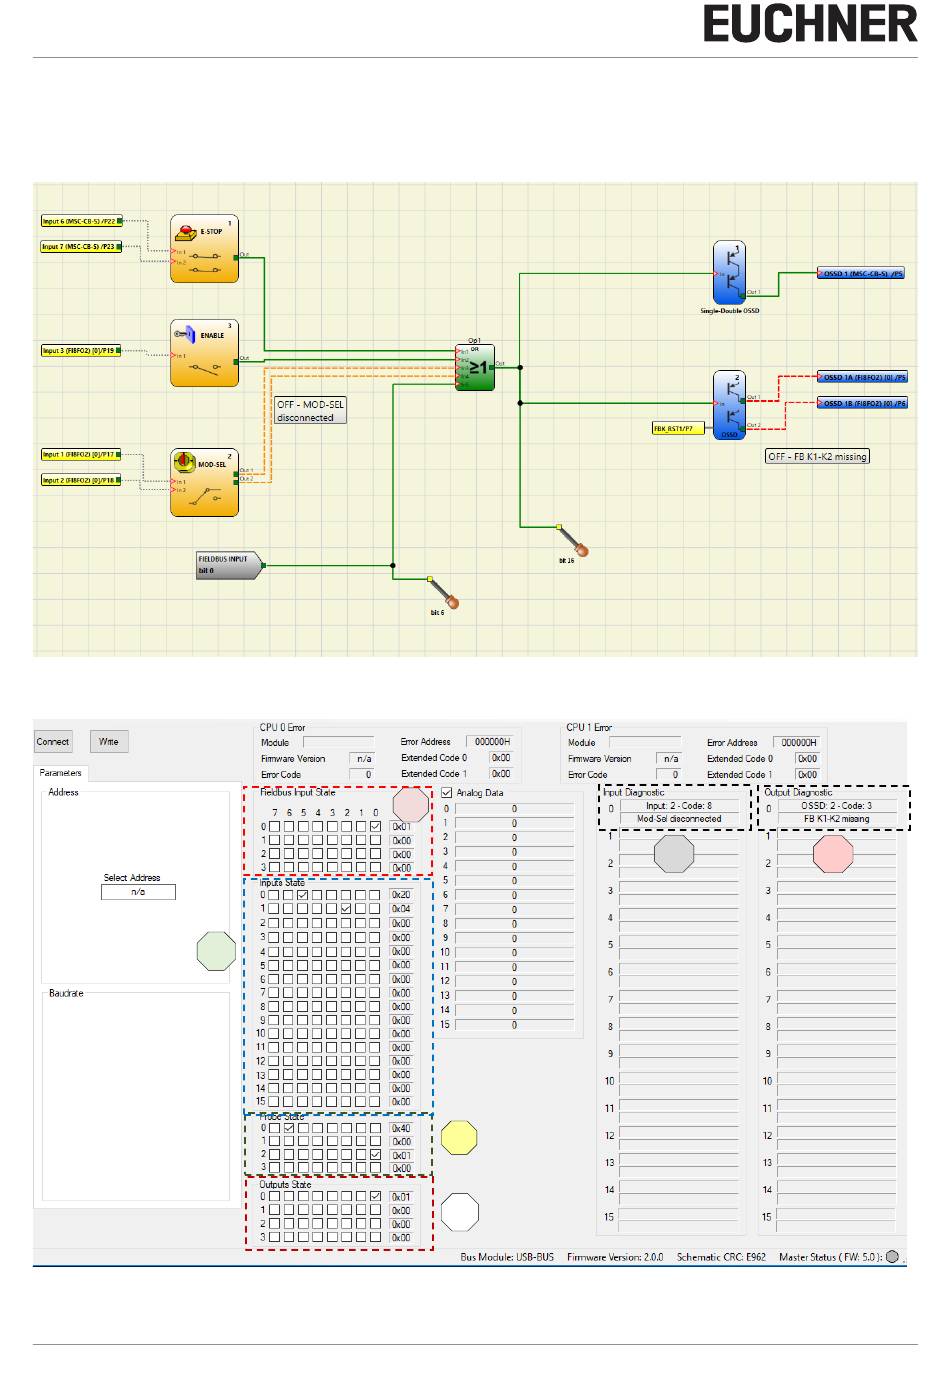Screen dimensions: 950x1378
Task: Toggle the Analog Data checkbox
Action: (447, 793)
